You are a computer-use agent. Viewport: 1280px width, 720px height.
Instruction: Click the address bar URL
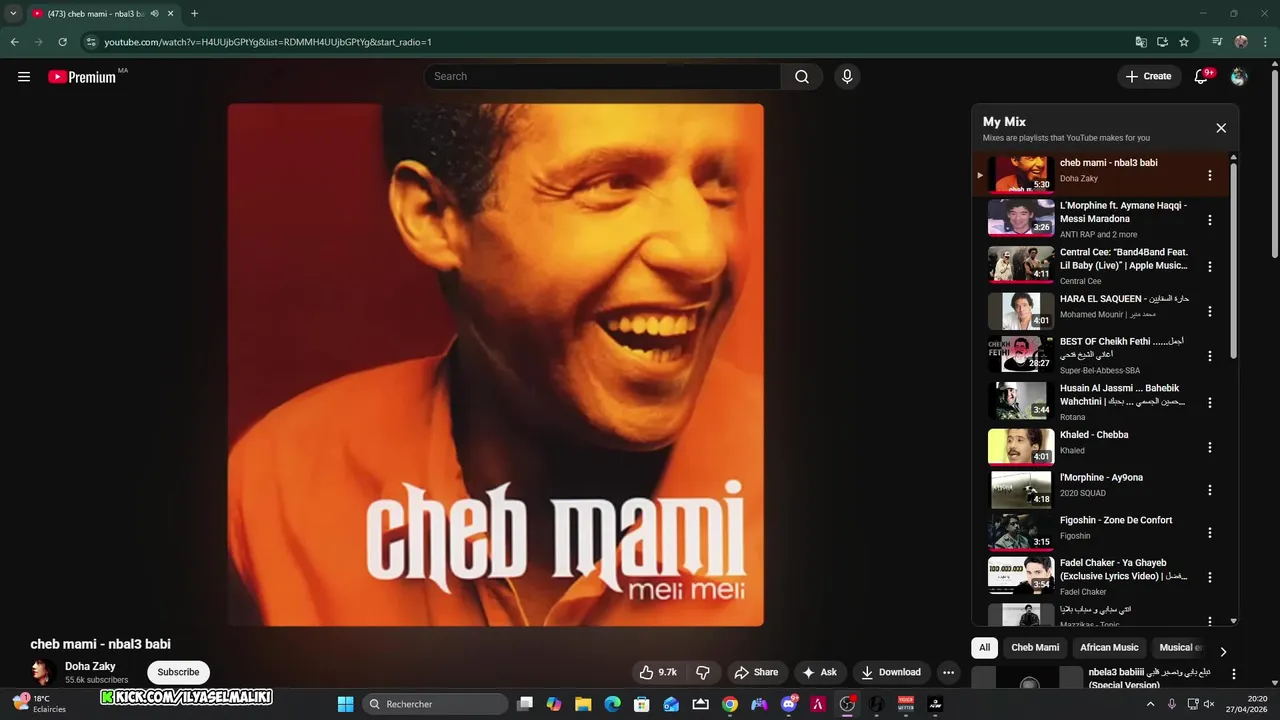(x=268, y=42)
